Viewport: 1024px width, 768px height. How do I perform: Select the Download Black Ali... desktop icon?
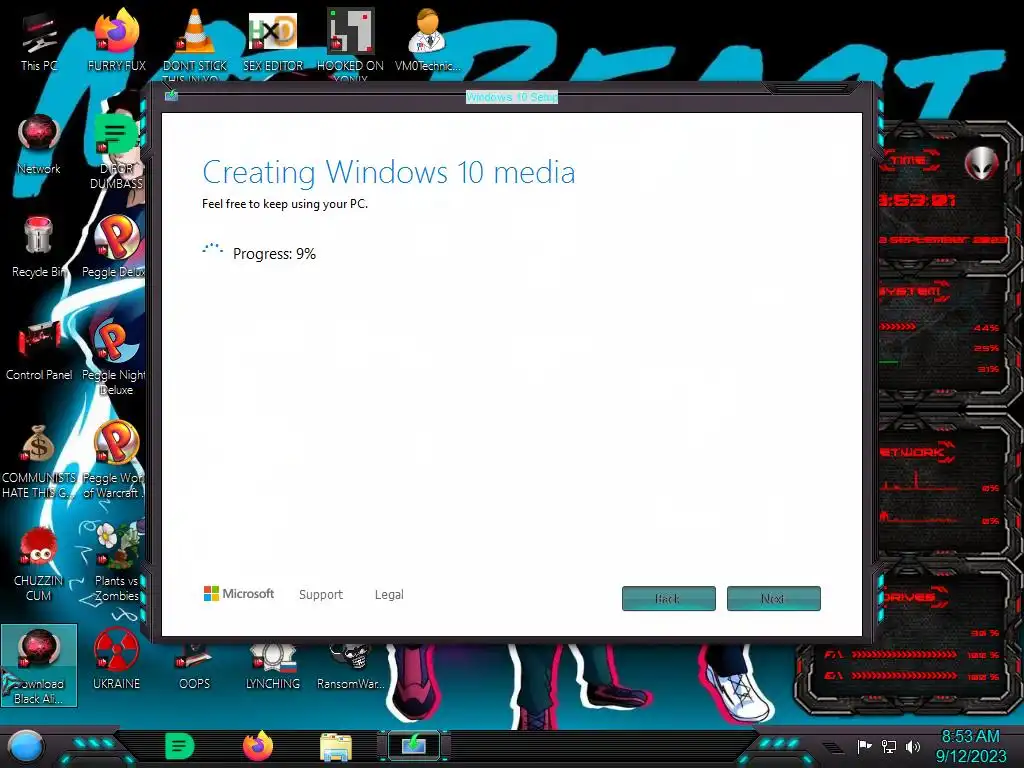point(39,666)
